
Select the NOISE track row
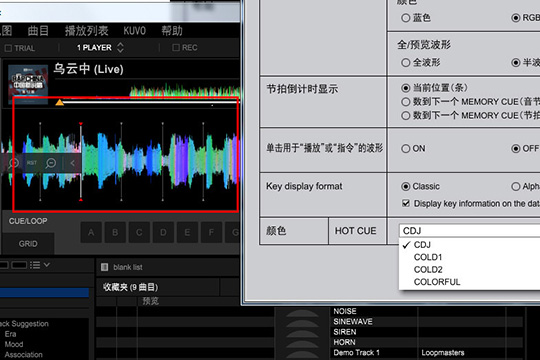pos(345,311)
